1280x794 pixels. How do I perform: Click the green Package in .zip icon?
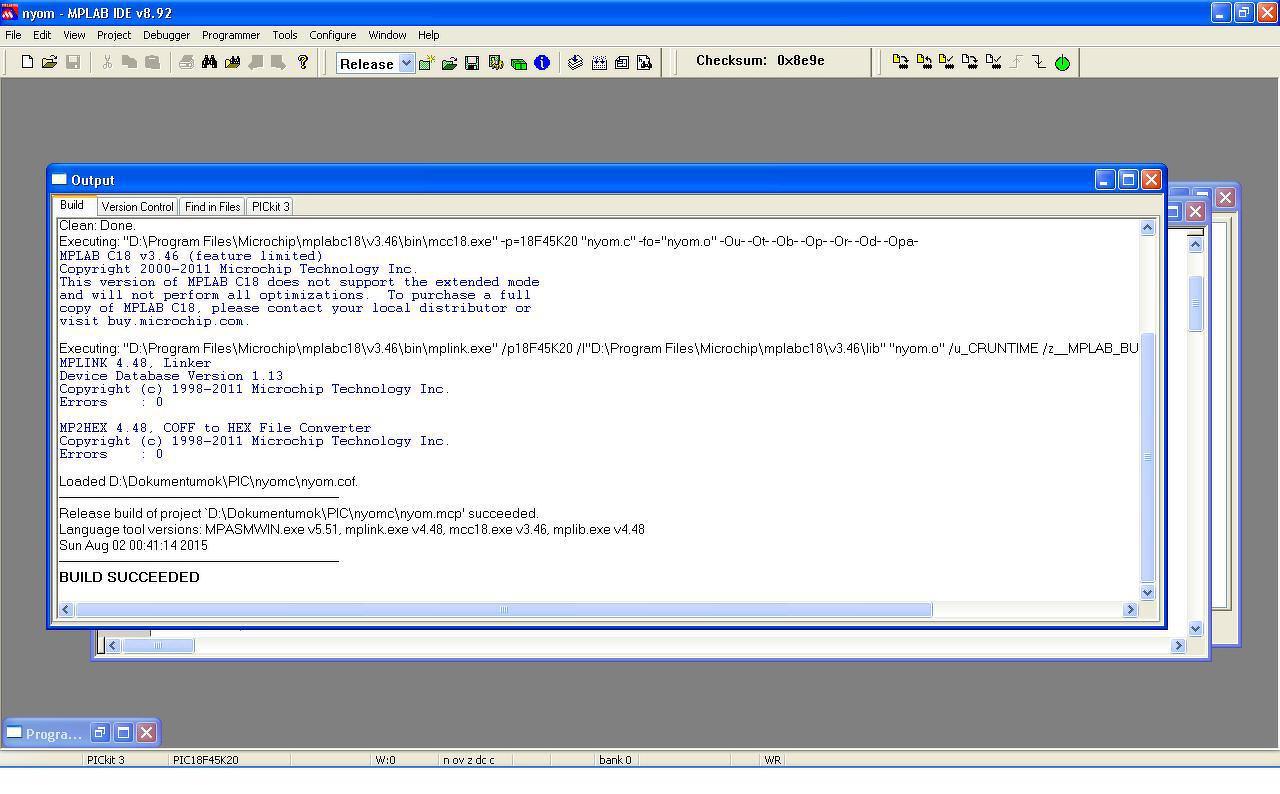518,63
